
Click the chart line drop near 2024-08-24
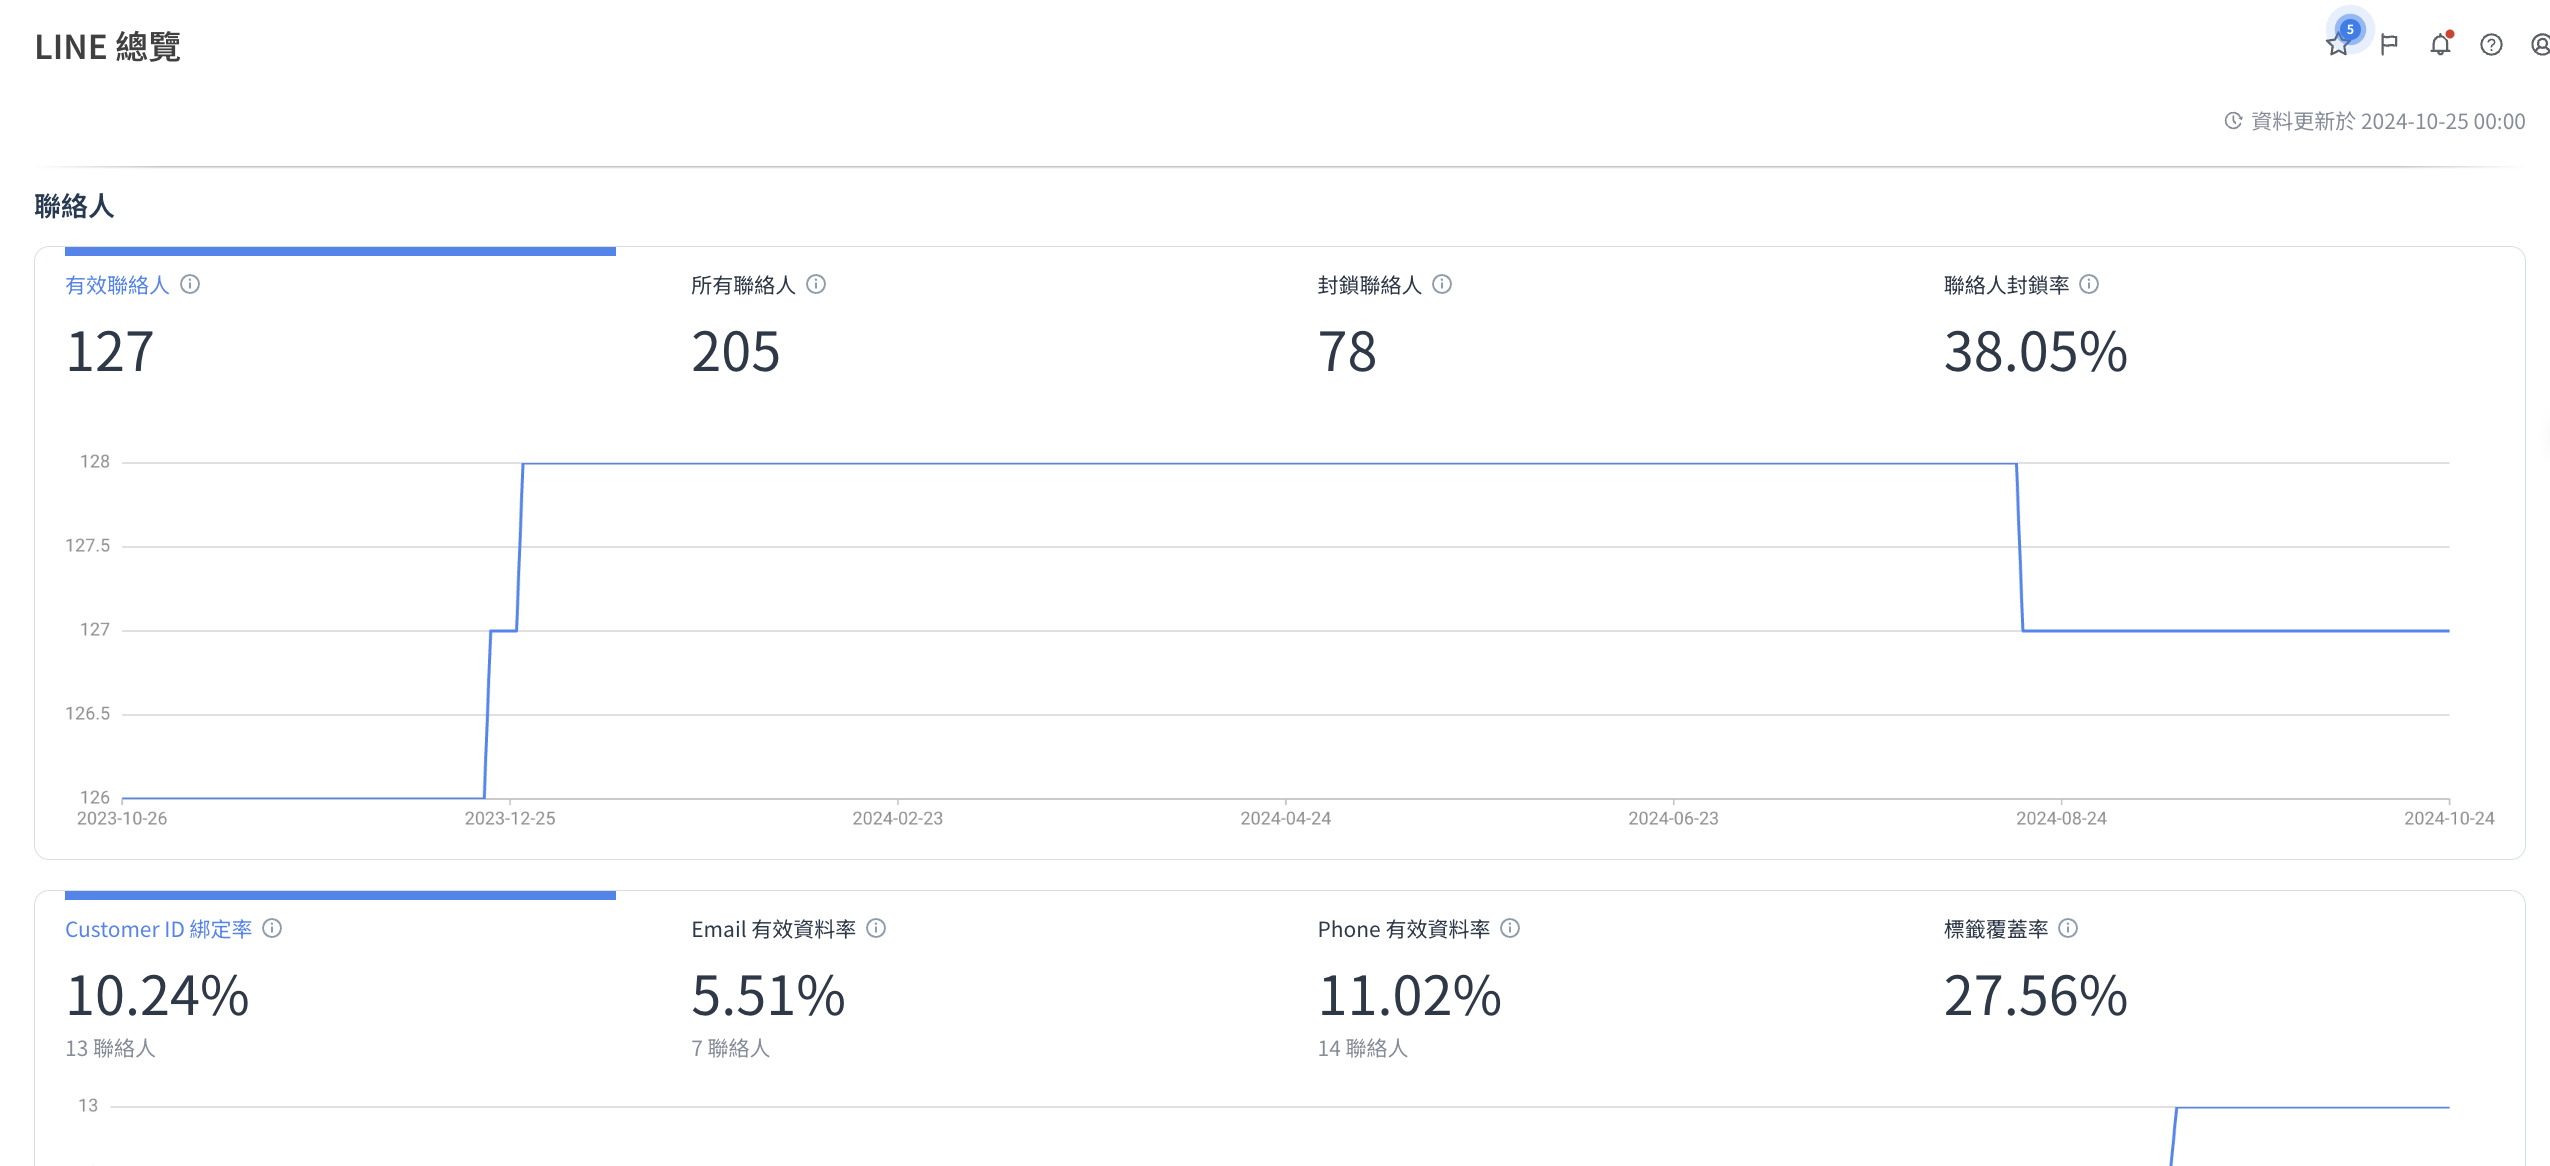tap(2020, 548)
